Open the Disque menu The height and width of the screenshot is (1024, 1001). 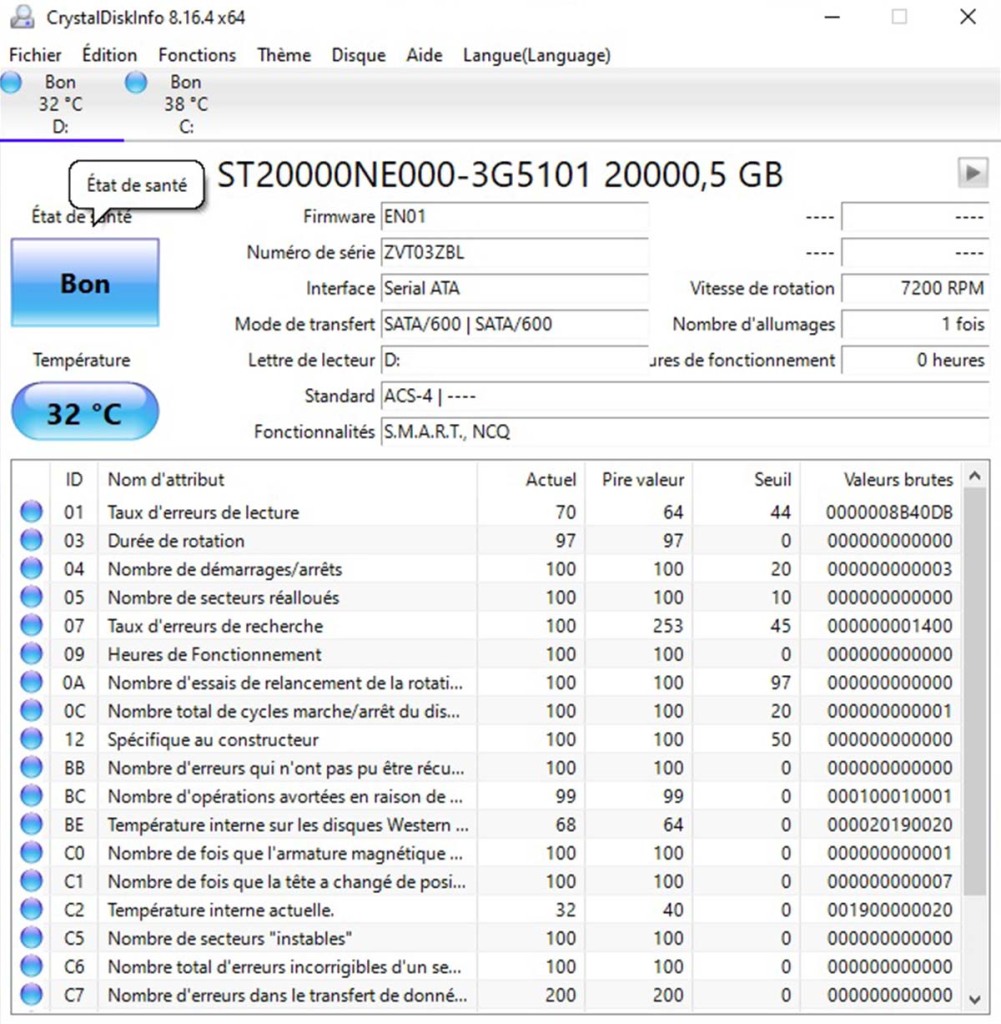(358, 55)
